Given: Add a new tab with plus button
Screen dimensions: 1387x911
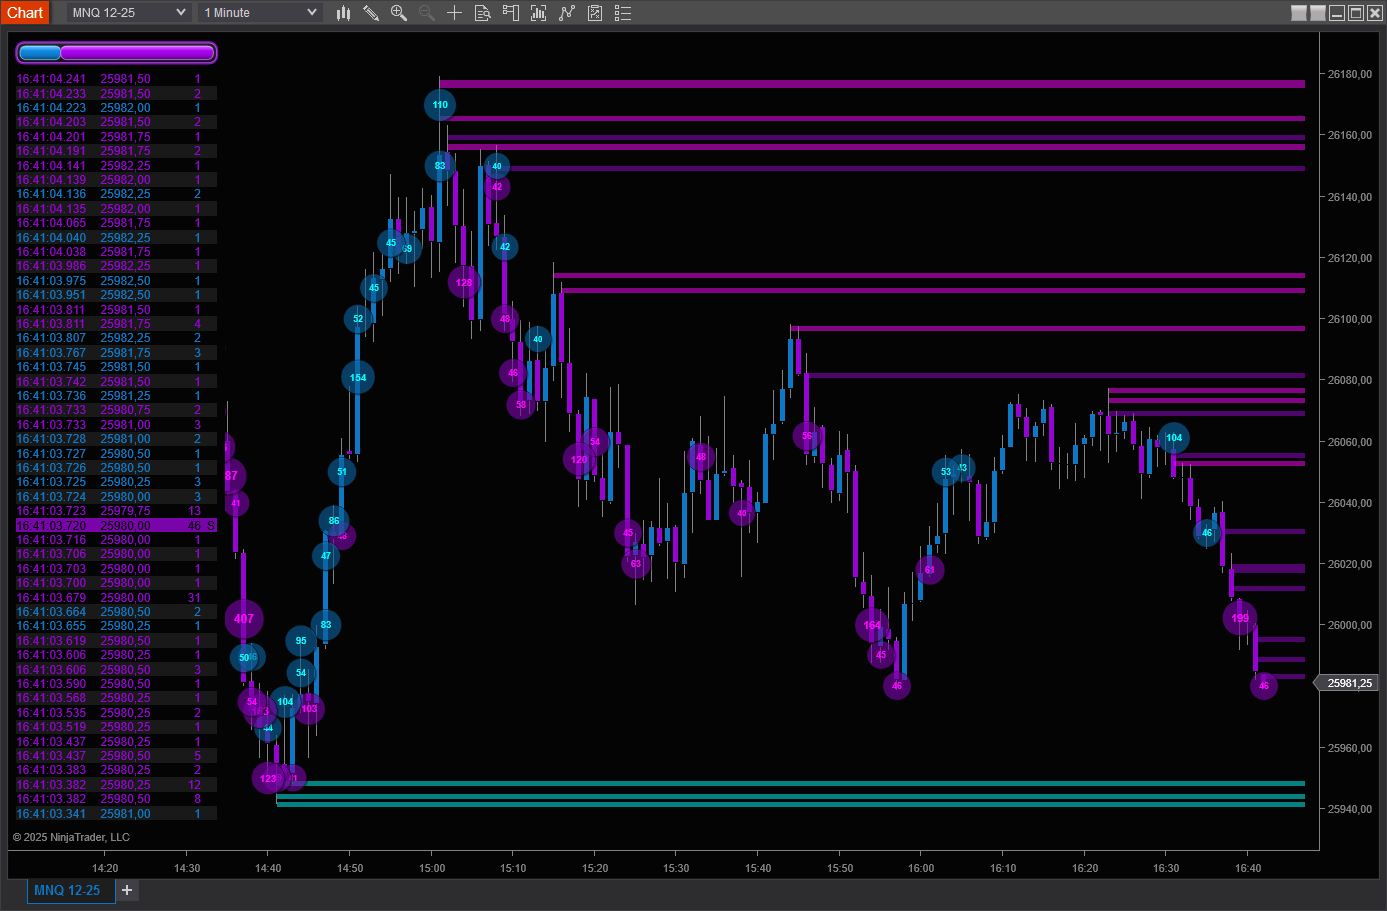Looking at the screenshot, I should click(127, 890).
